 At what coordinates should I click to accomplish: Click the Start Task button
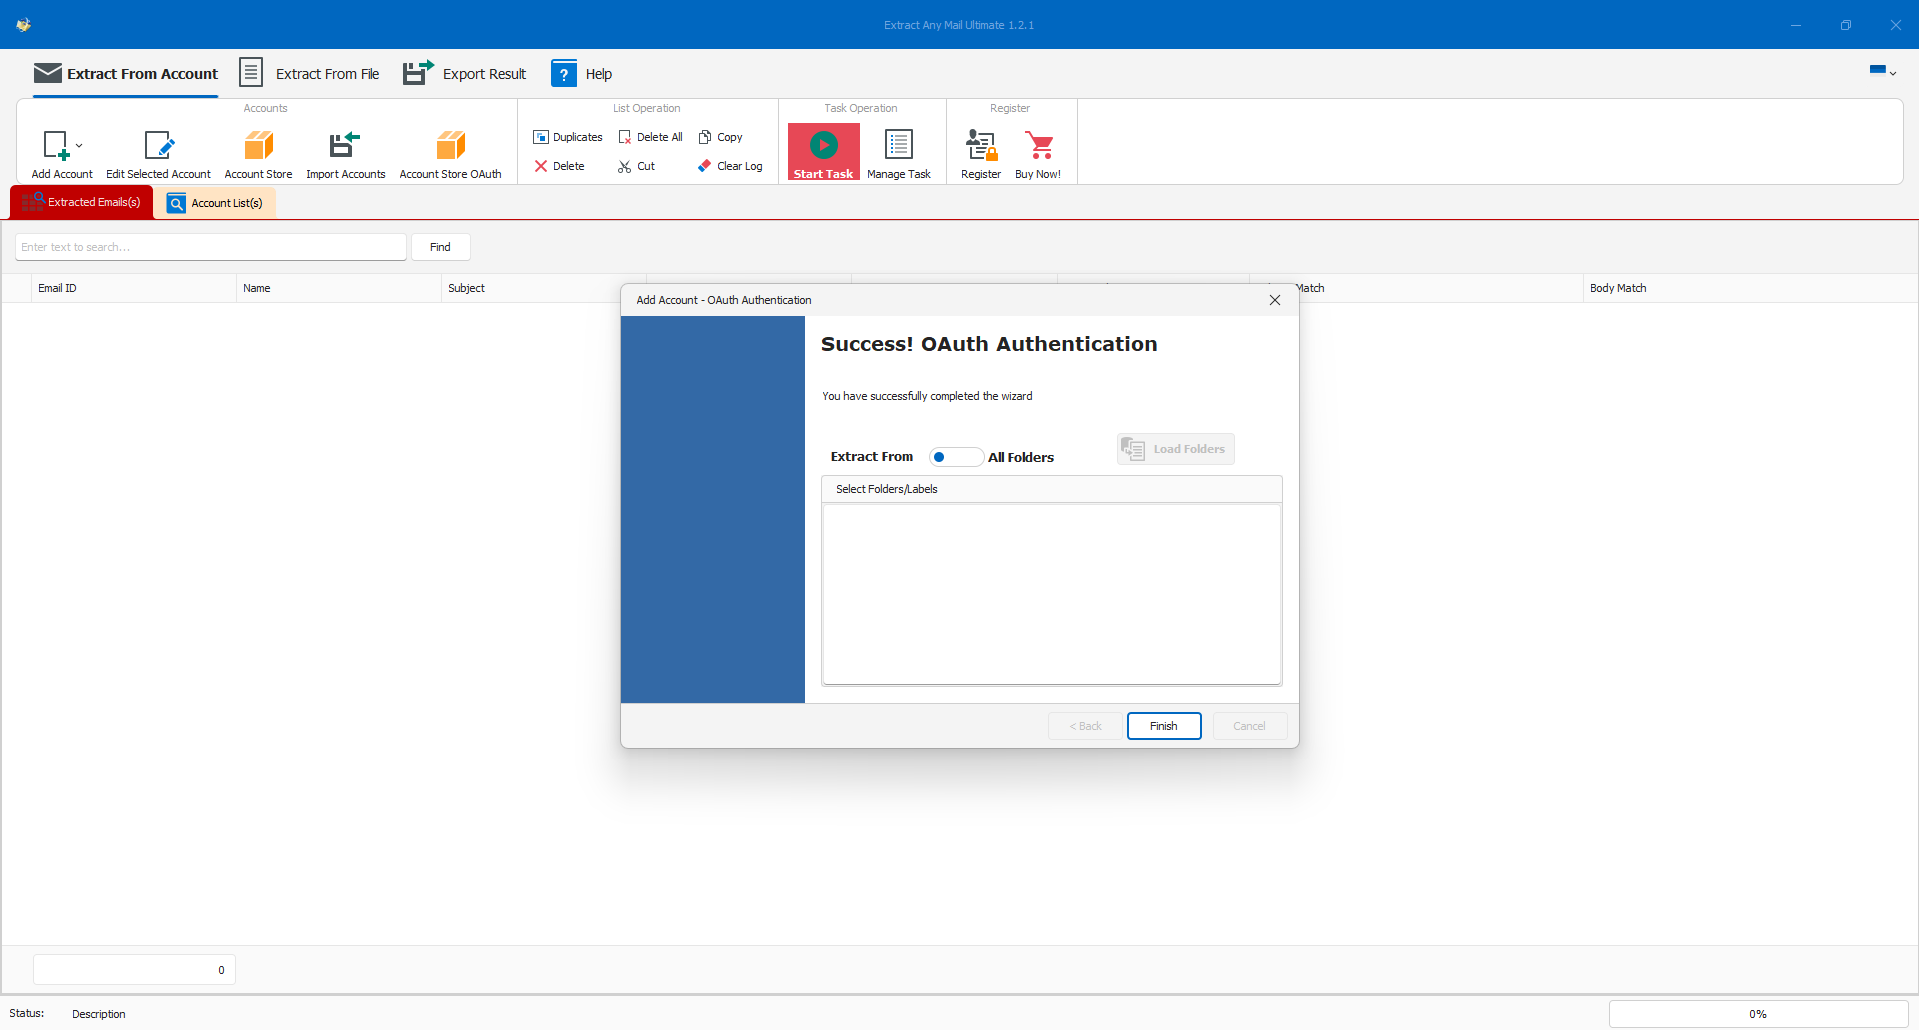(822, 152)
